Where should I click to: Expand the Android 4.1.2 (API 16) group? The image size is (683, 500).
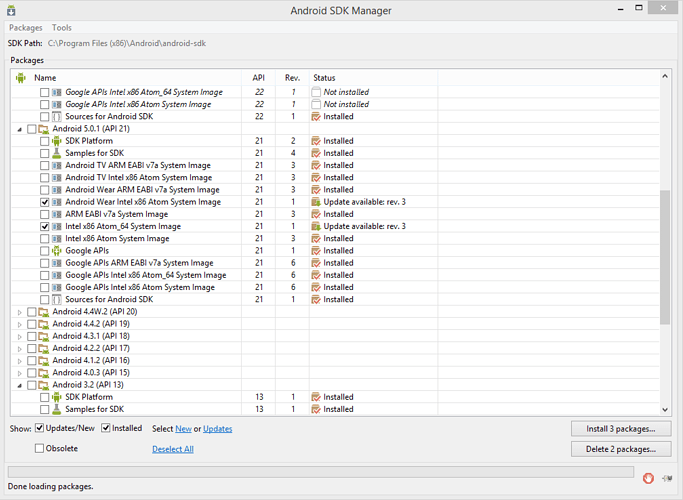(20, 361)
